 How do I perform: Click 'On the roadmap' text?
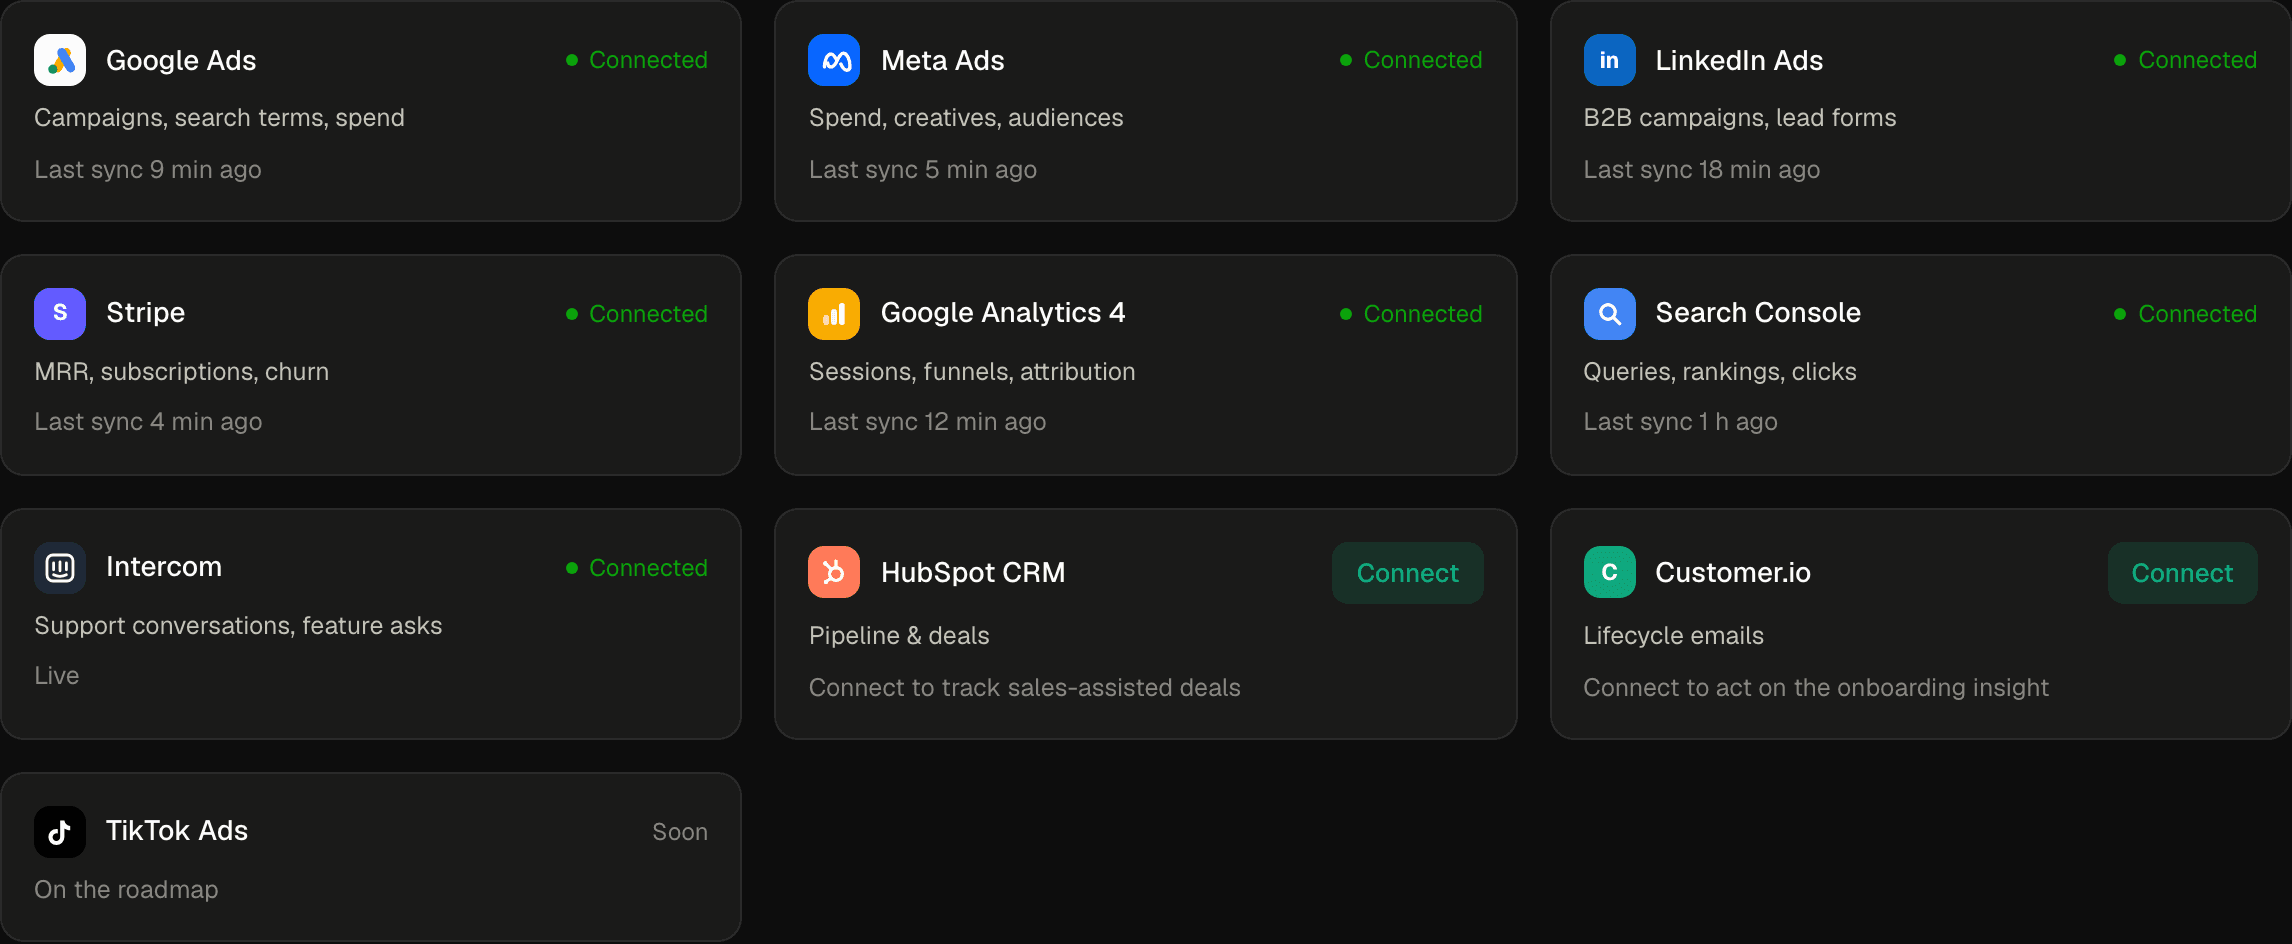point(126,890)
